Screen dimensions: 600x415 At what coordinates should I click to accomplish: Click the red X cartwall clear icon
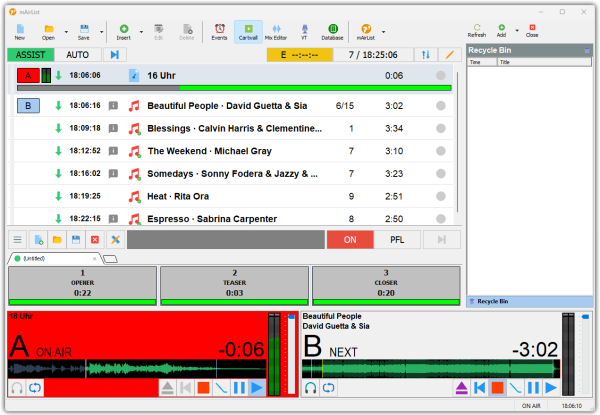[95, 240]
